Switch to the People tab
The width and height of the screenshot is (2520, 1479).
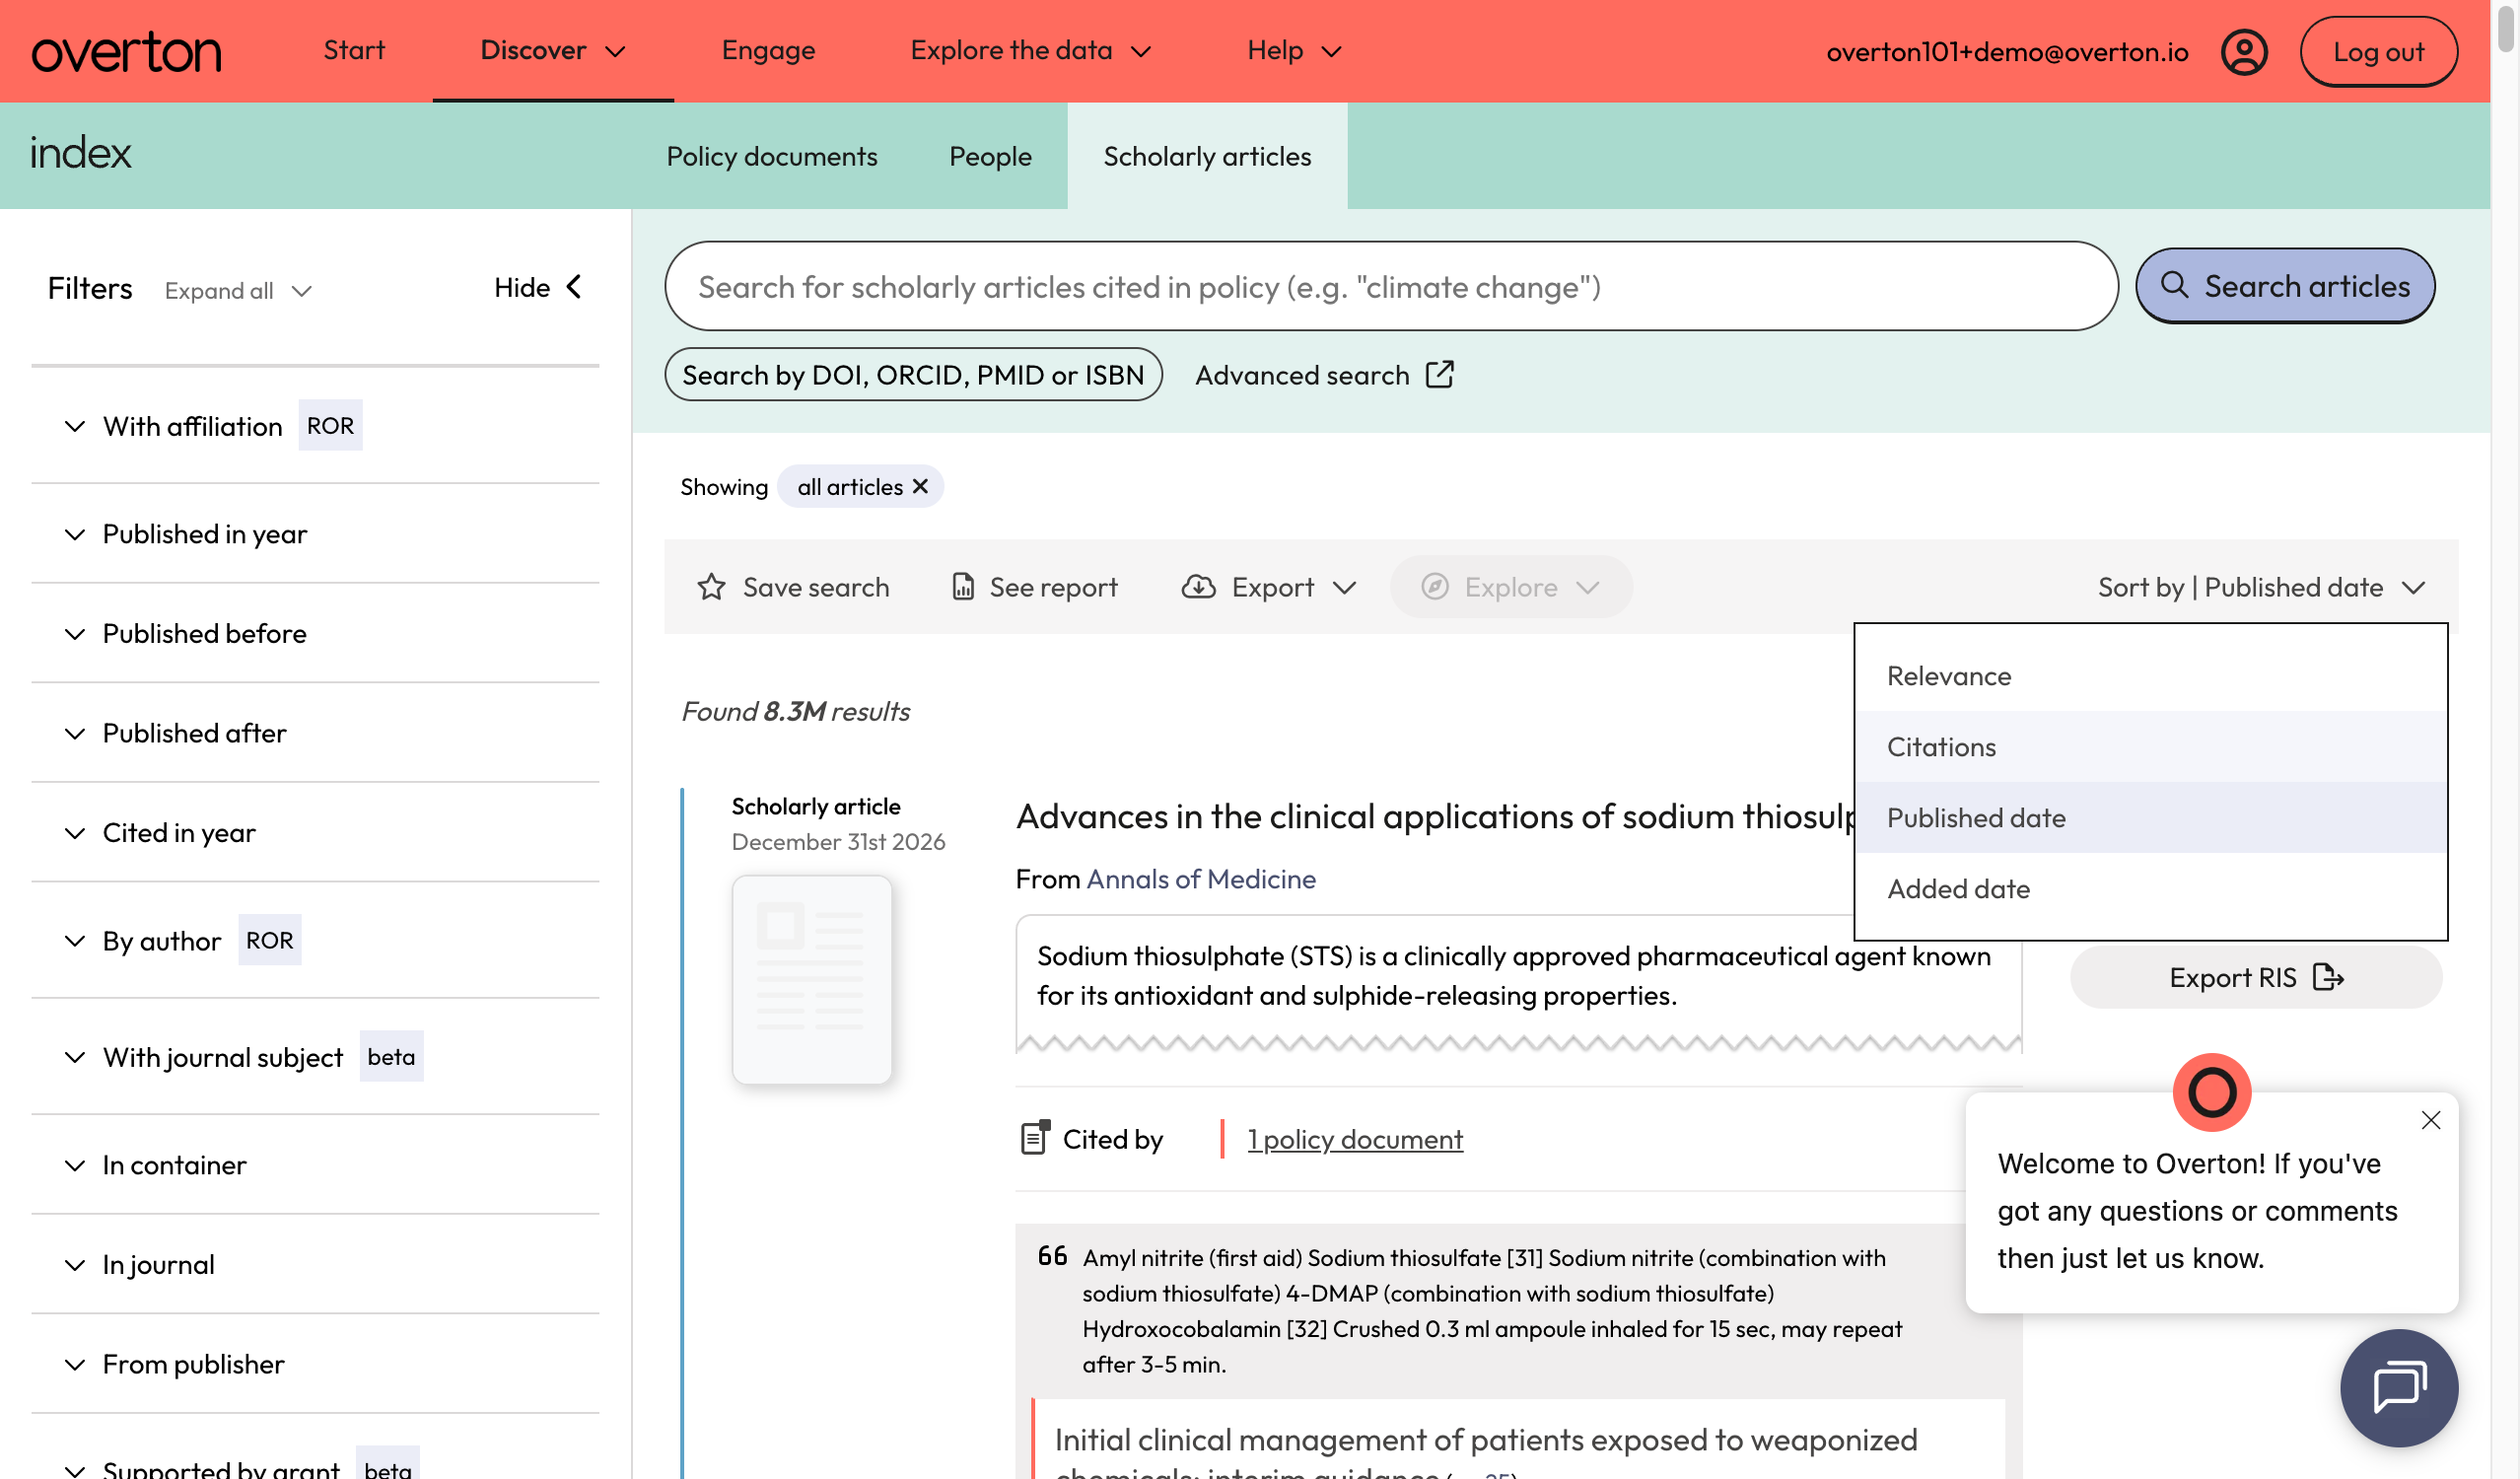[990, 156]
